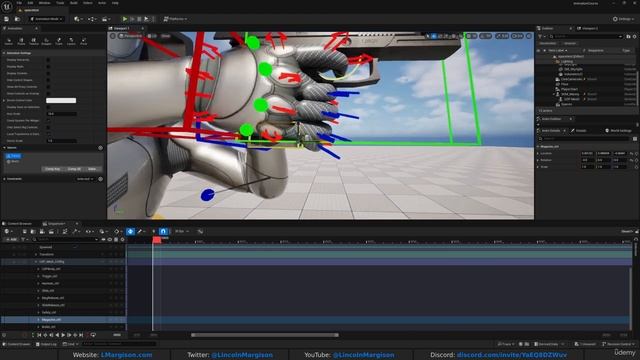Click the green Play level button
The width and height of the screenshot is (640, 360).
coord(125,19)
